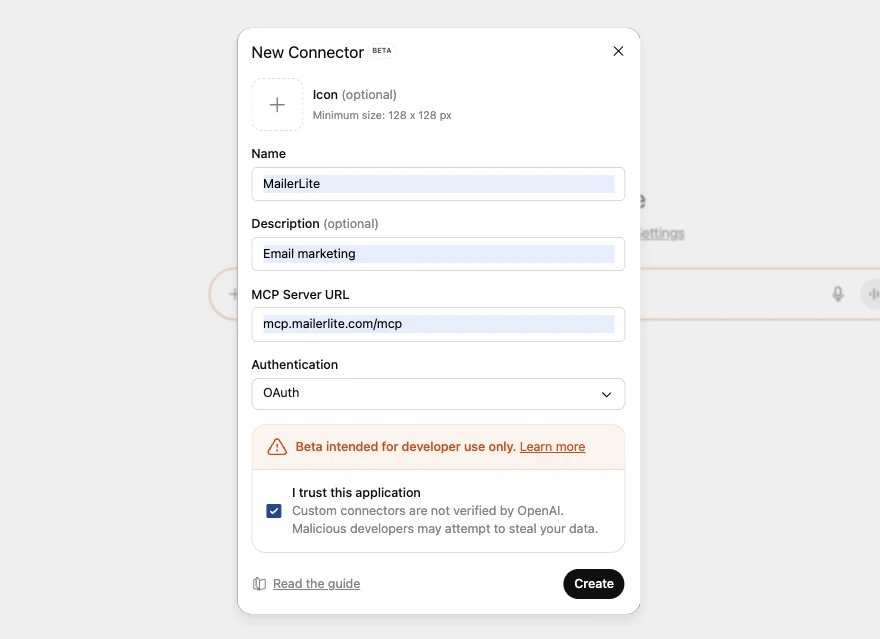The height and width of the screenshot is (639, 880).
Task: Uncheck the I trust this application checkbox
Action: coord(274,511)
